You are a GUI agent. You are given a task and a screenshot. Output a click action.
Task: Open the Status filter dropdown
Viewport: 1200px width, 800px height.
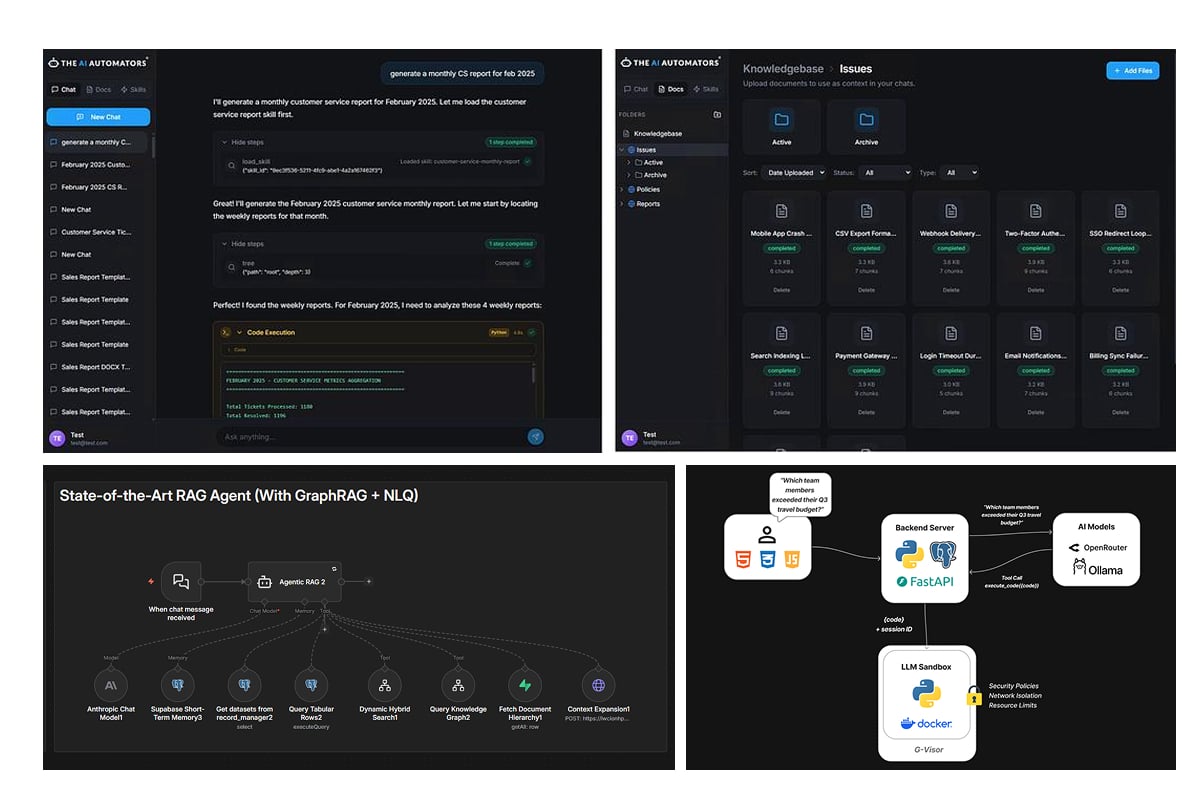[x=886, y=173]
